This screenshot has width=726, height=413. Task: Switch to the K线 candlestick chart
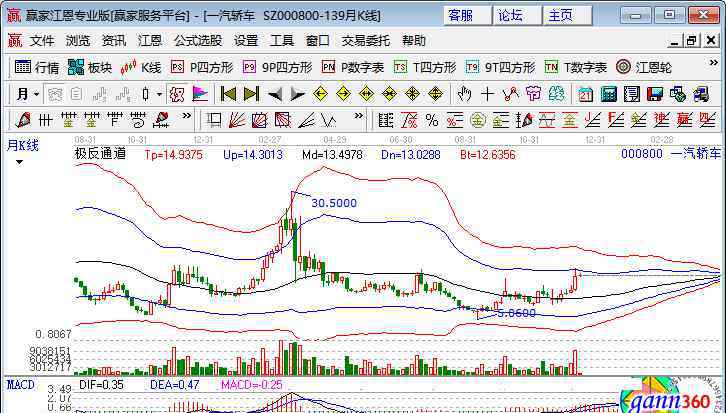click(x=141, y=68)
